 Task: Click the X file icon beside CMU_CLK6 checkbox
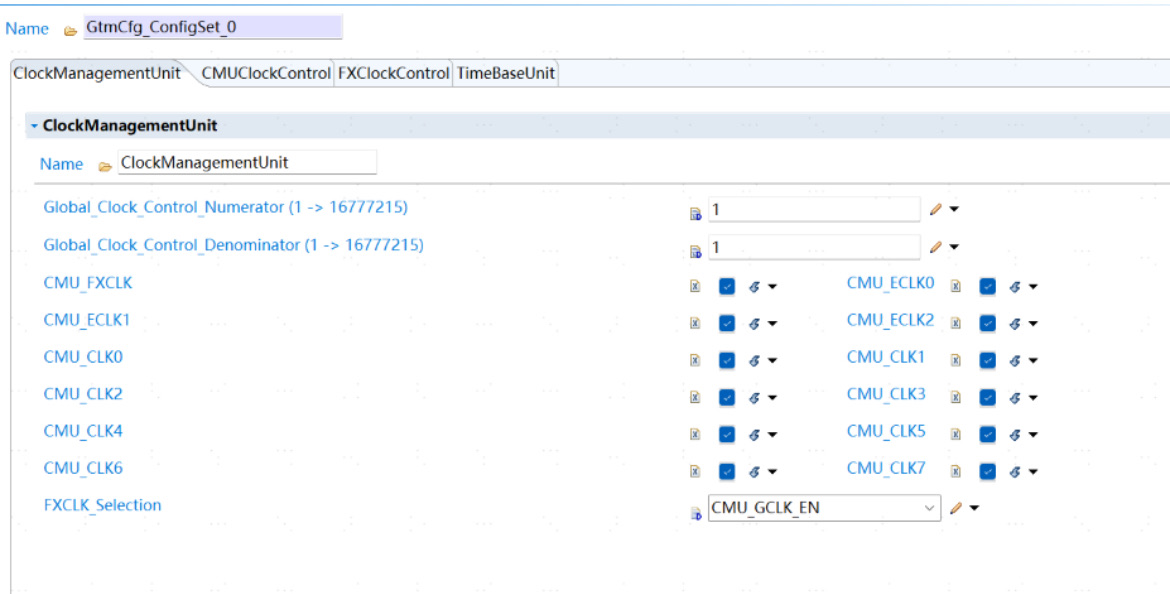pos(695,472)
